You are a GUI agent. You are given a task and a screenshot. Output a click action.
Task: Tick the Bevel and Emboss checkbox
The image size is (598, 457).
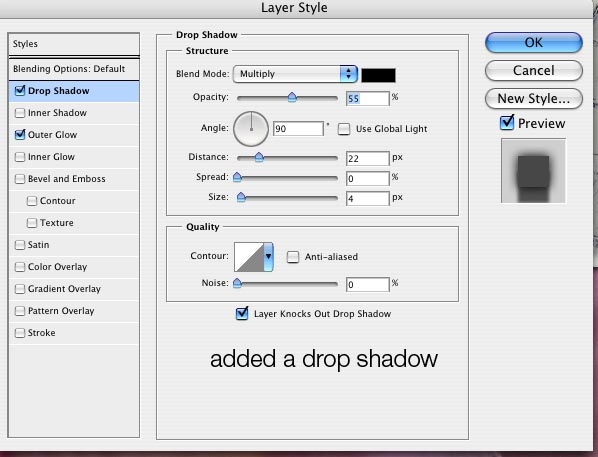pyautogui.click(x=20, y=179)
